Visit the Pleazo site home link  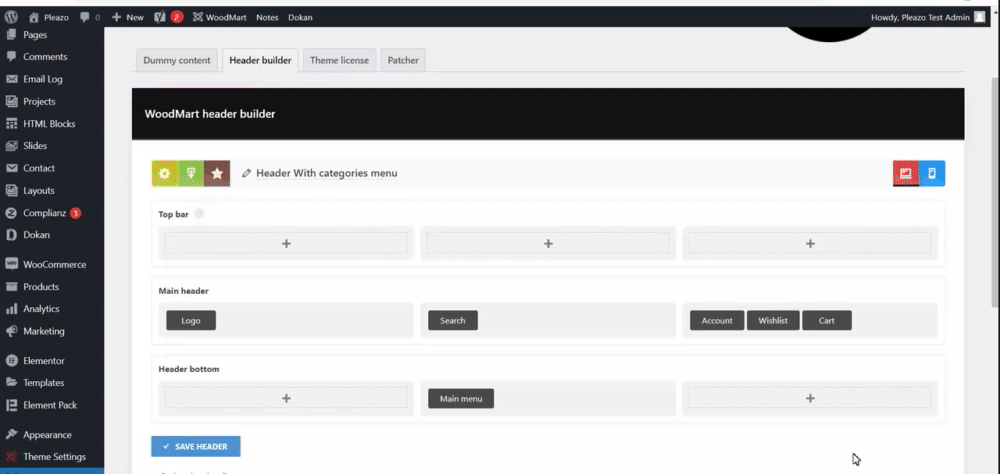pyautogui.click(x=49, y=17)
